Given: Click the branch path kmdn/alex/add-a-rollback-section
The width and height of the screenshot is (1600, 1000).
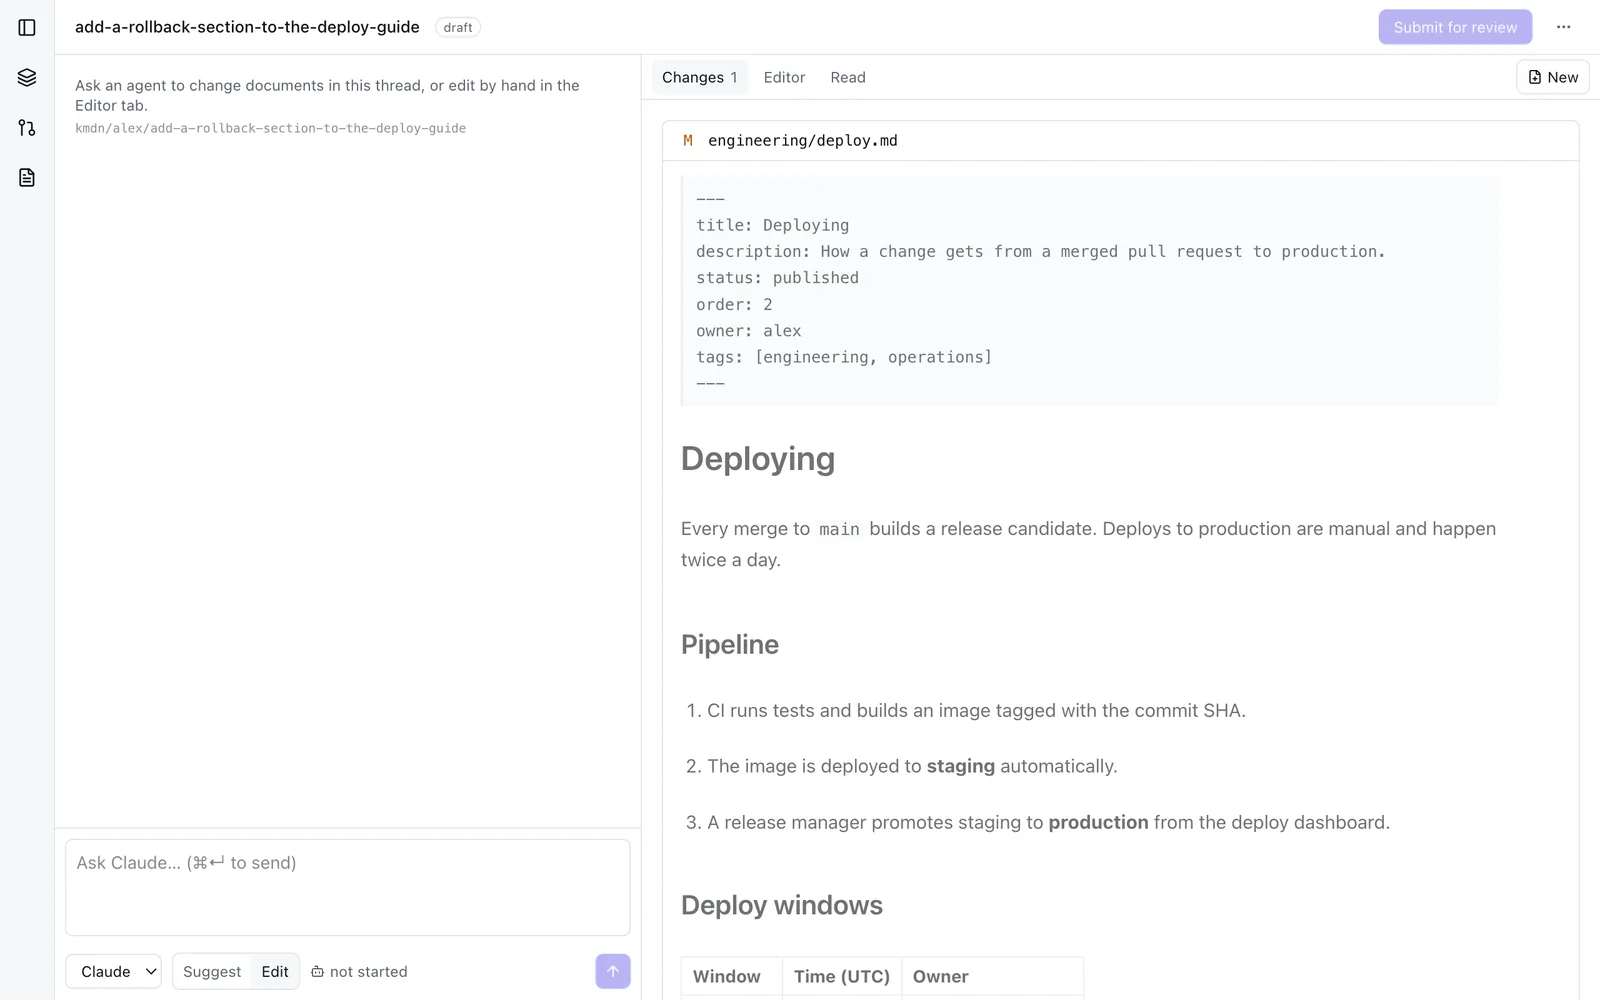Looking at the screenshot, I should 270,128.
